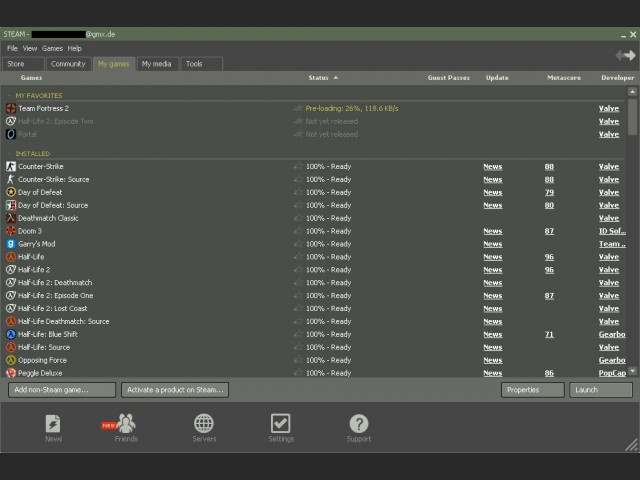The height and width of the screenshot is (480, 640).
Task: Switch to the Tools tab
Action: tap(202, 64)
